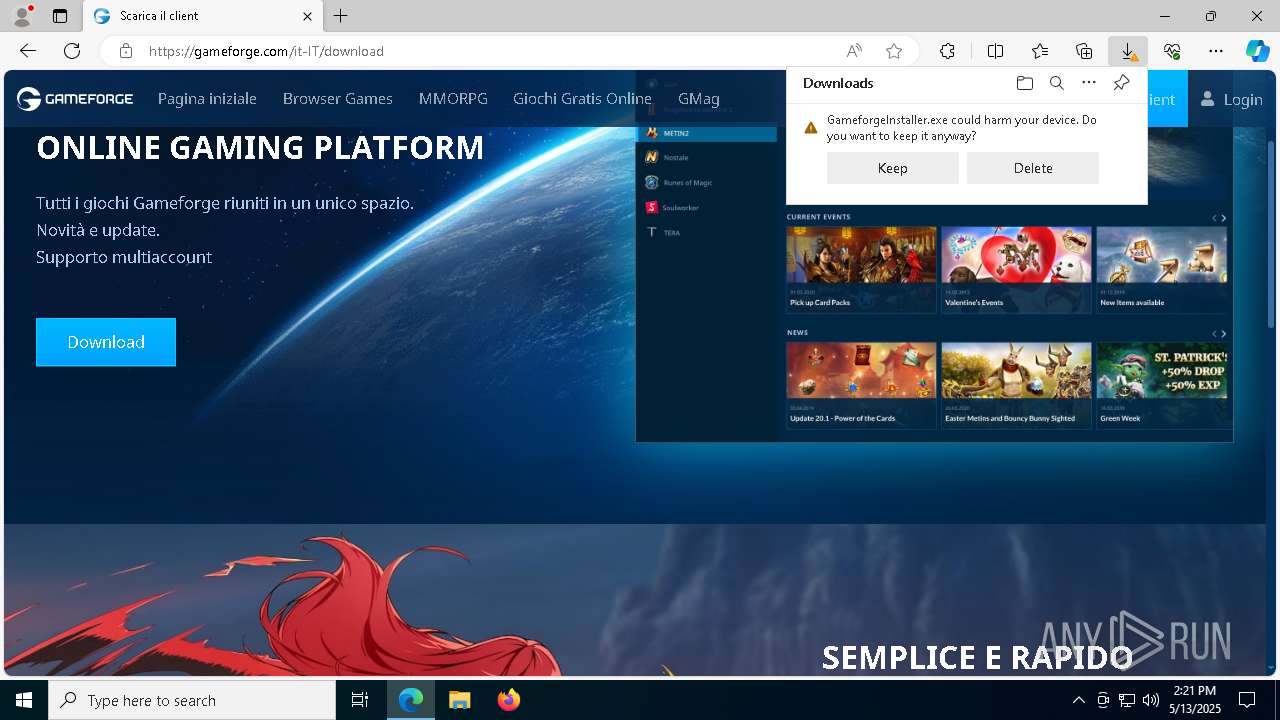View site information lock icon
The width and height of the screenshot is (1280, 720).
125,51
